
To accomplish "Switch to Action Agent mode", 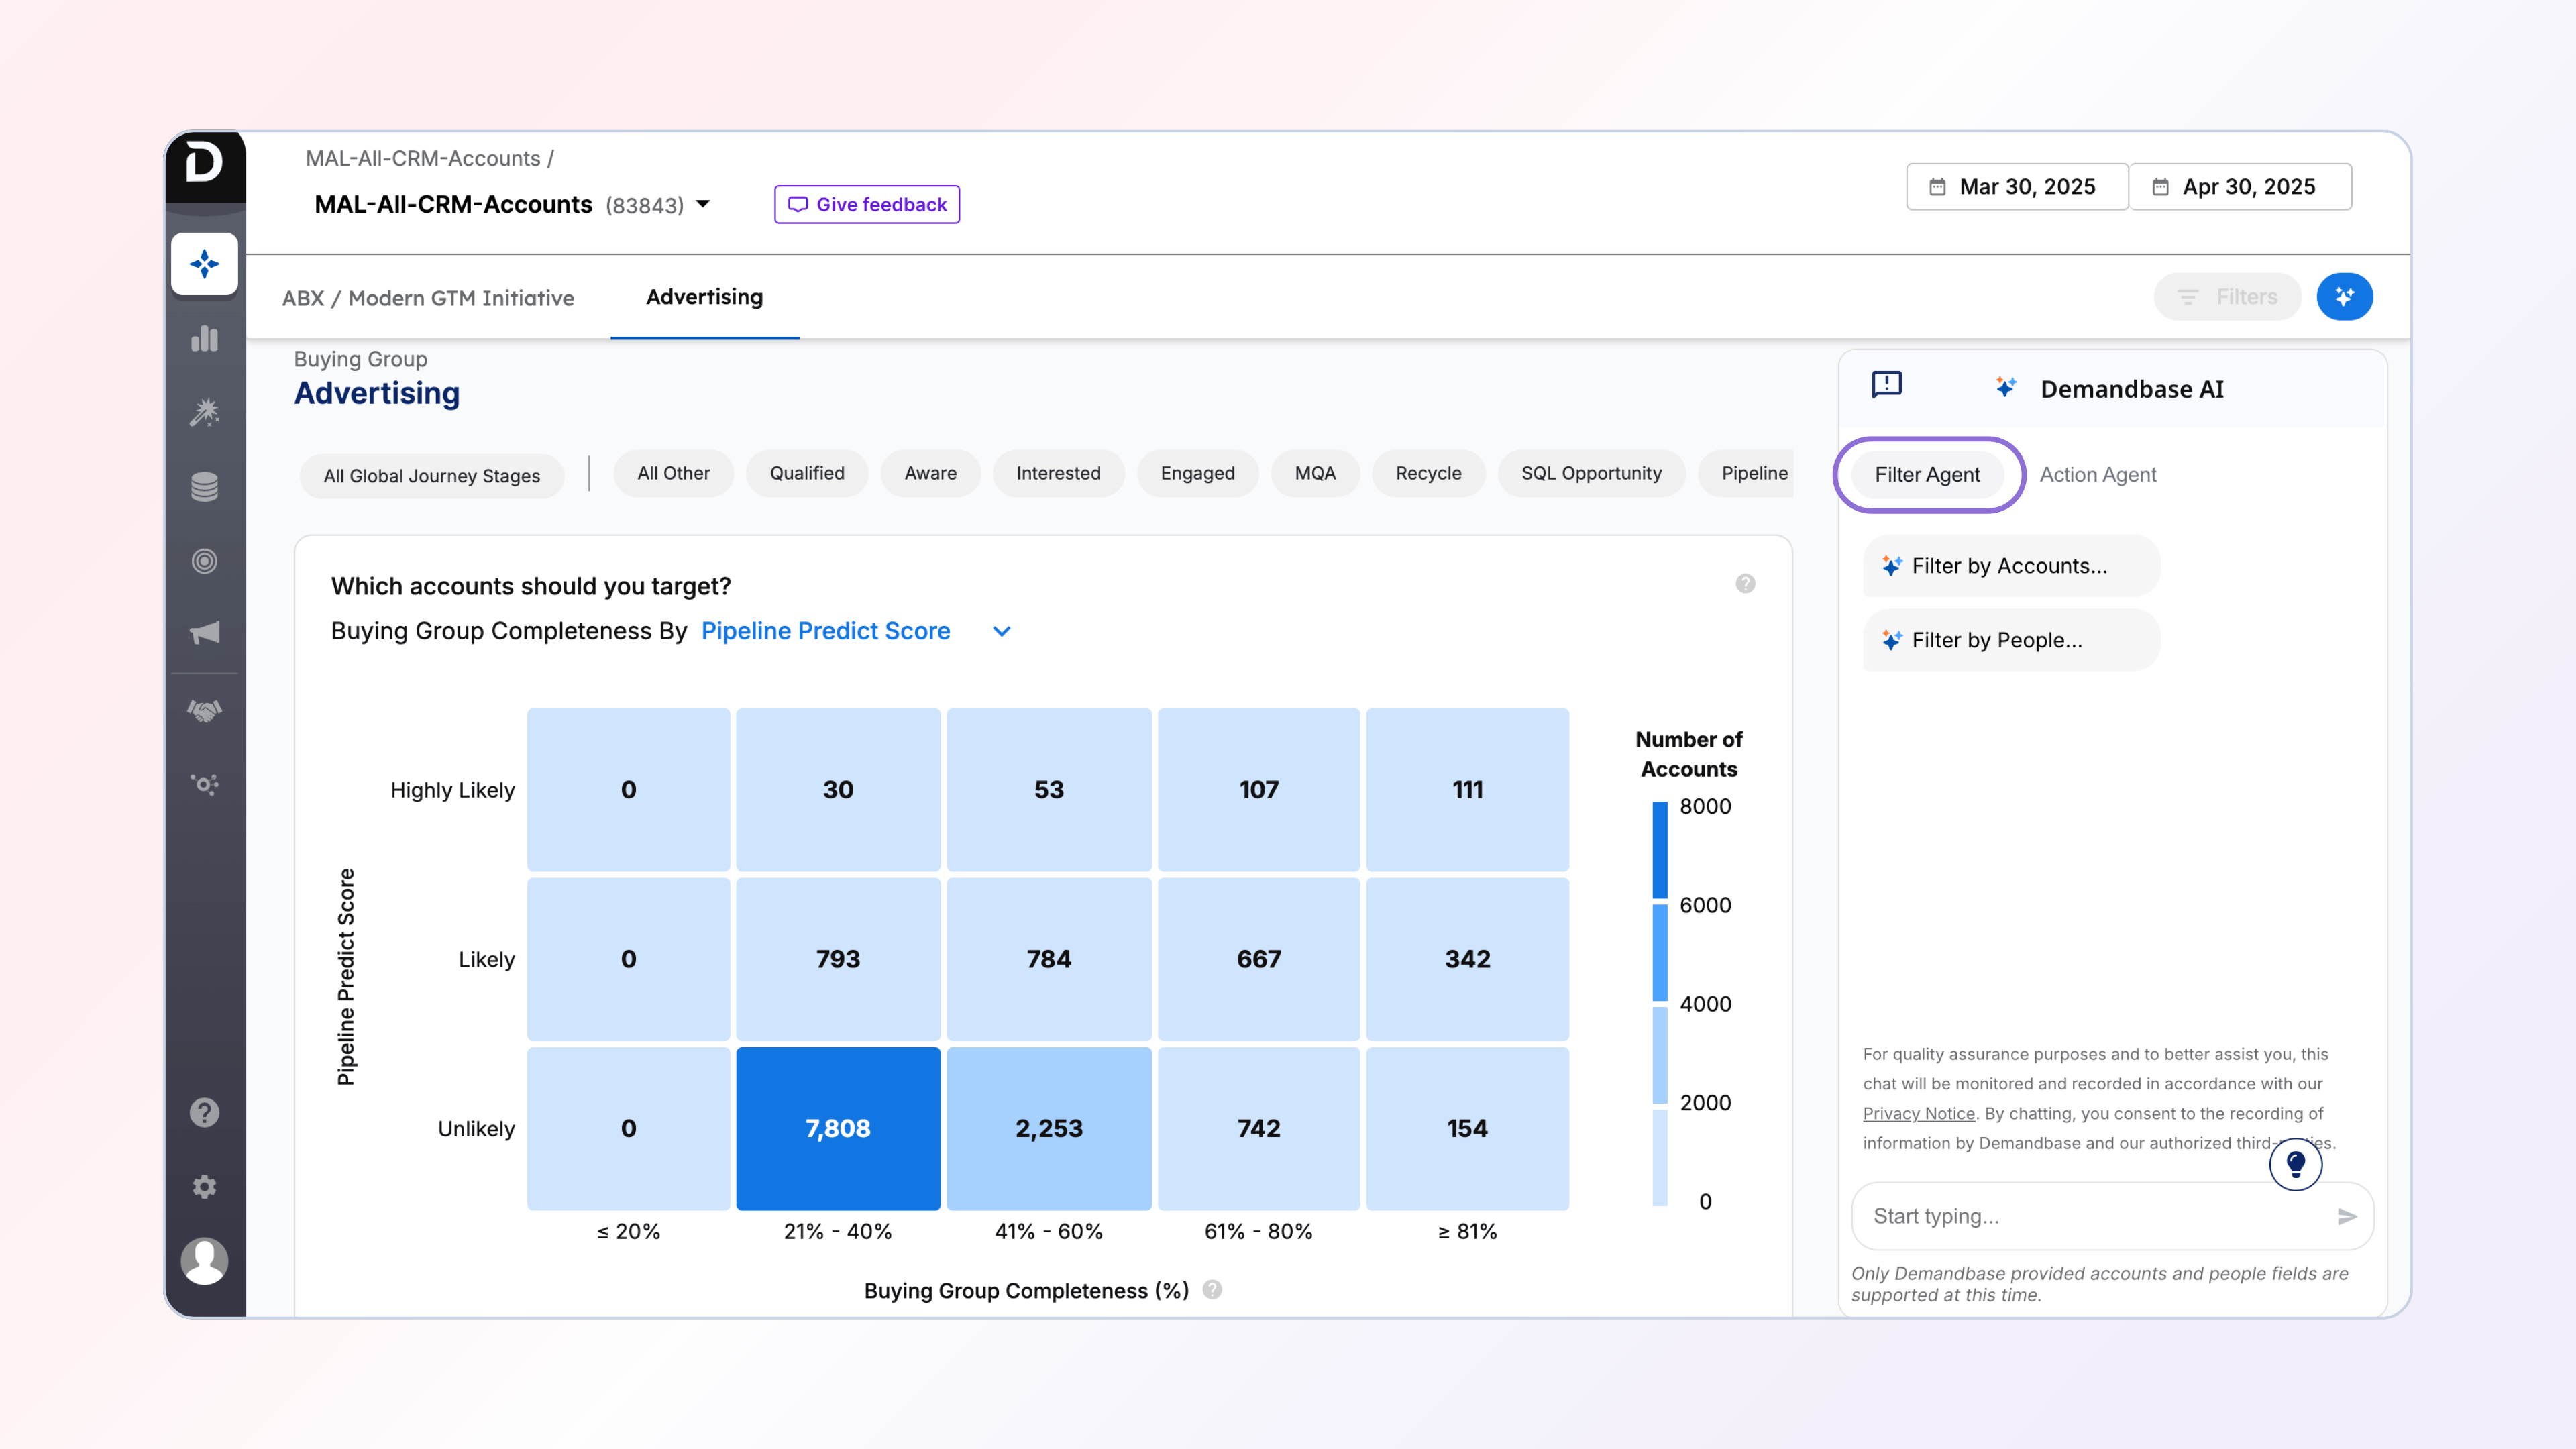I will pyautogui.click(x=2097, y=475).
